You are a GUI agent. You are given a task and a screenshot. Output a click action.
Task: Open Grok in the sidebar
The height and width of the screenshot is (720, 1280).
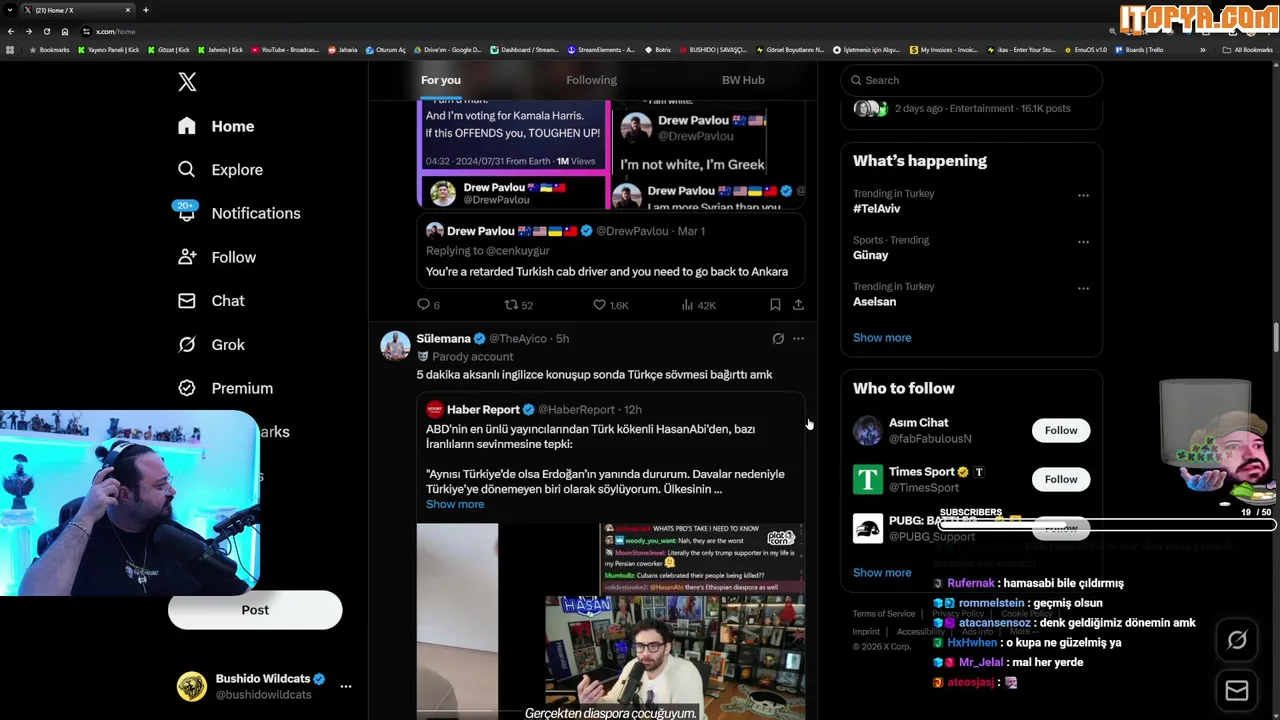[x=211, y=344]
